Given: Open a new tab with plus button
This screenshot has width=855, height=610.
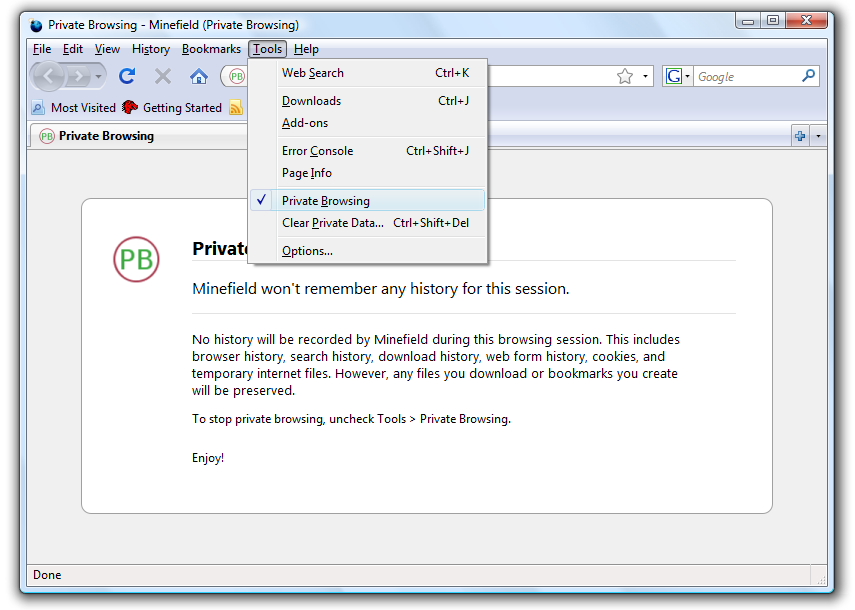Looking at the screenshot, I should (x=800, y=136).
